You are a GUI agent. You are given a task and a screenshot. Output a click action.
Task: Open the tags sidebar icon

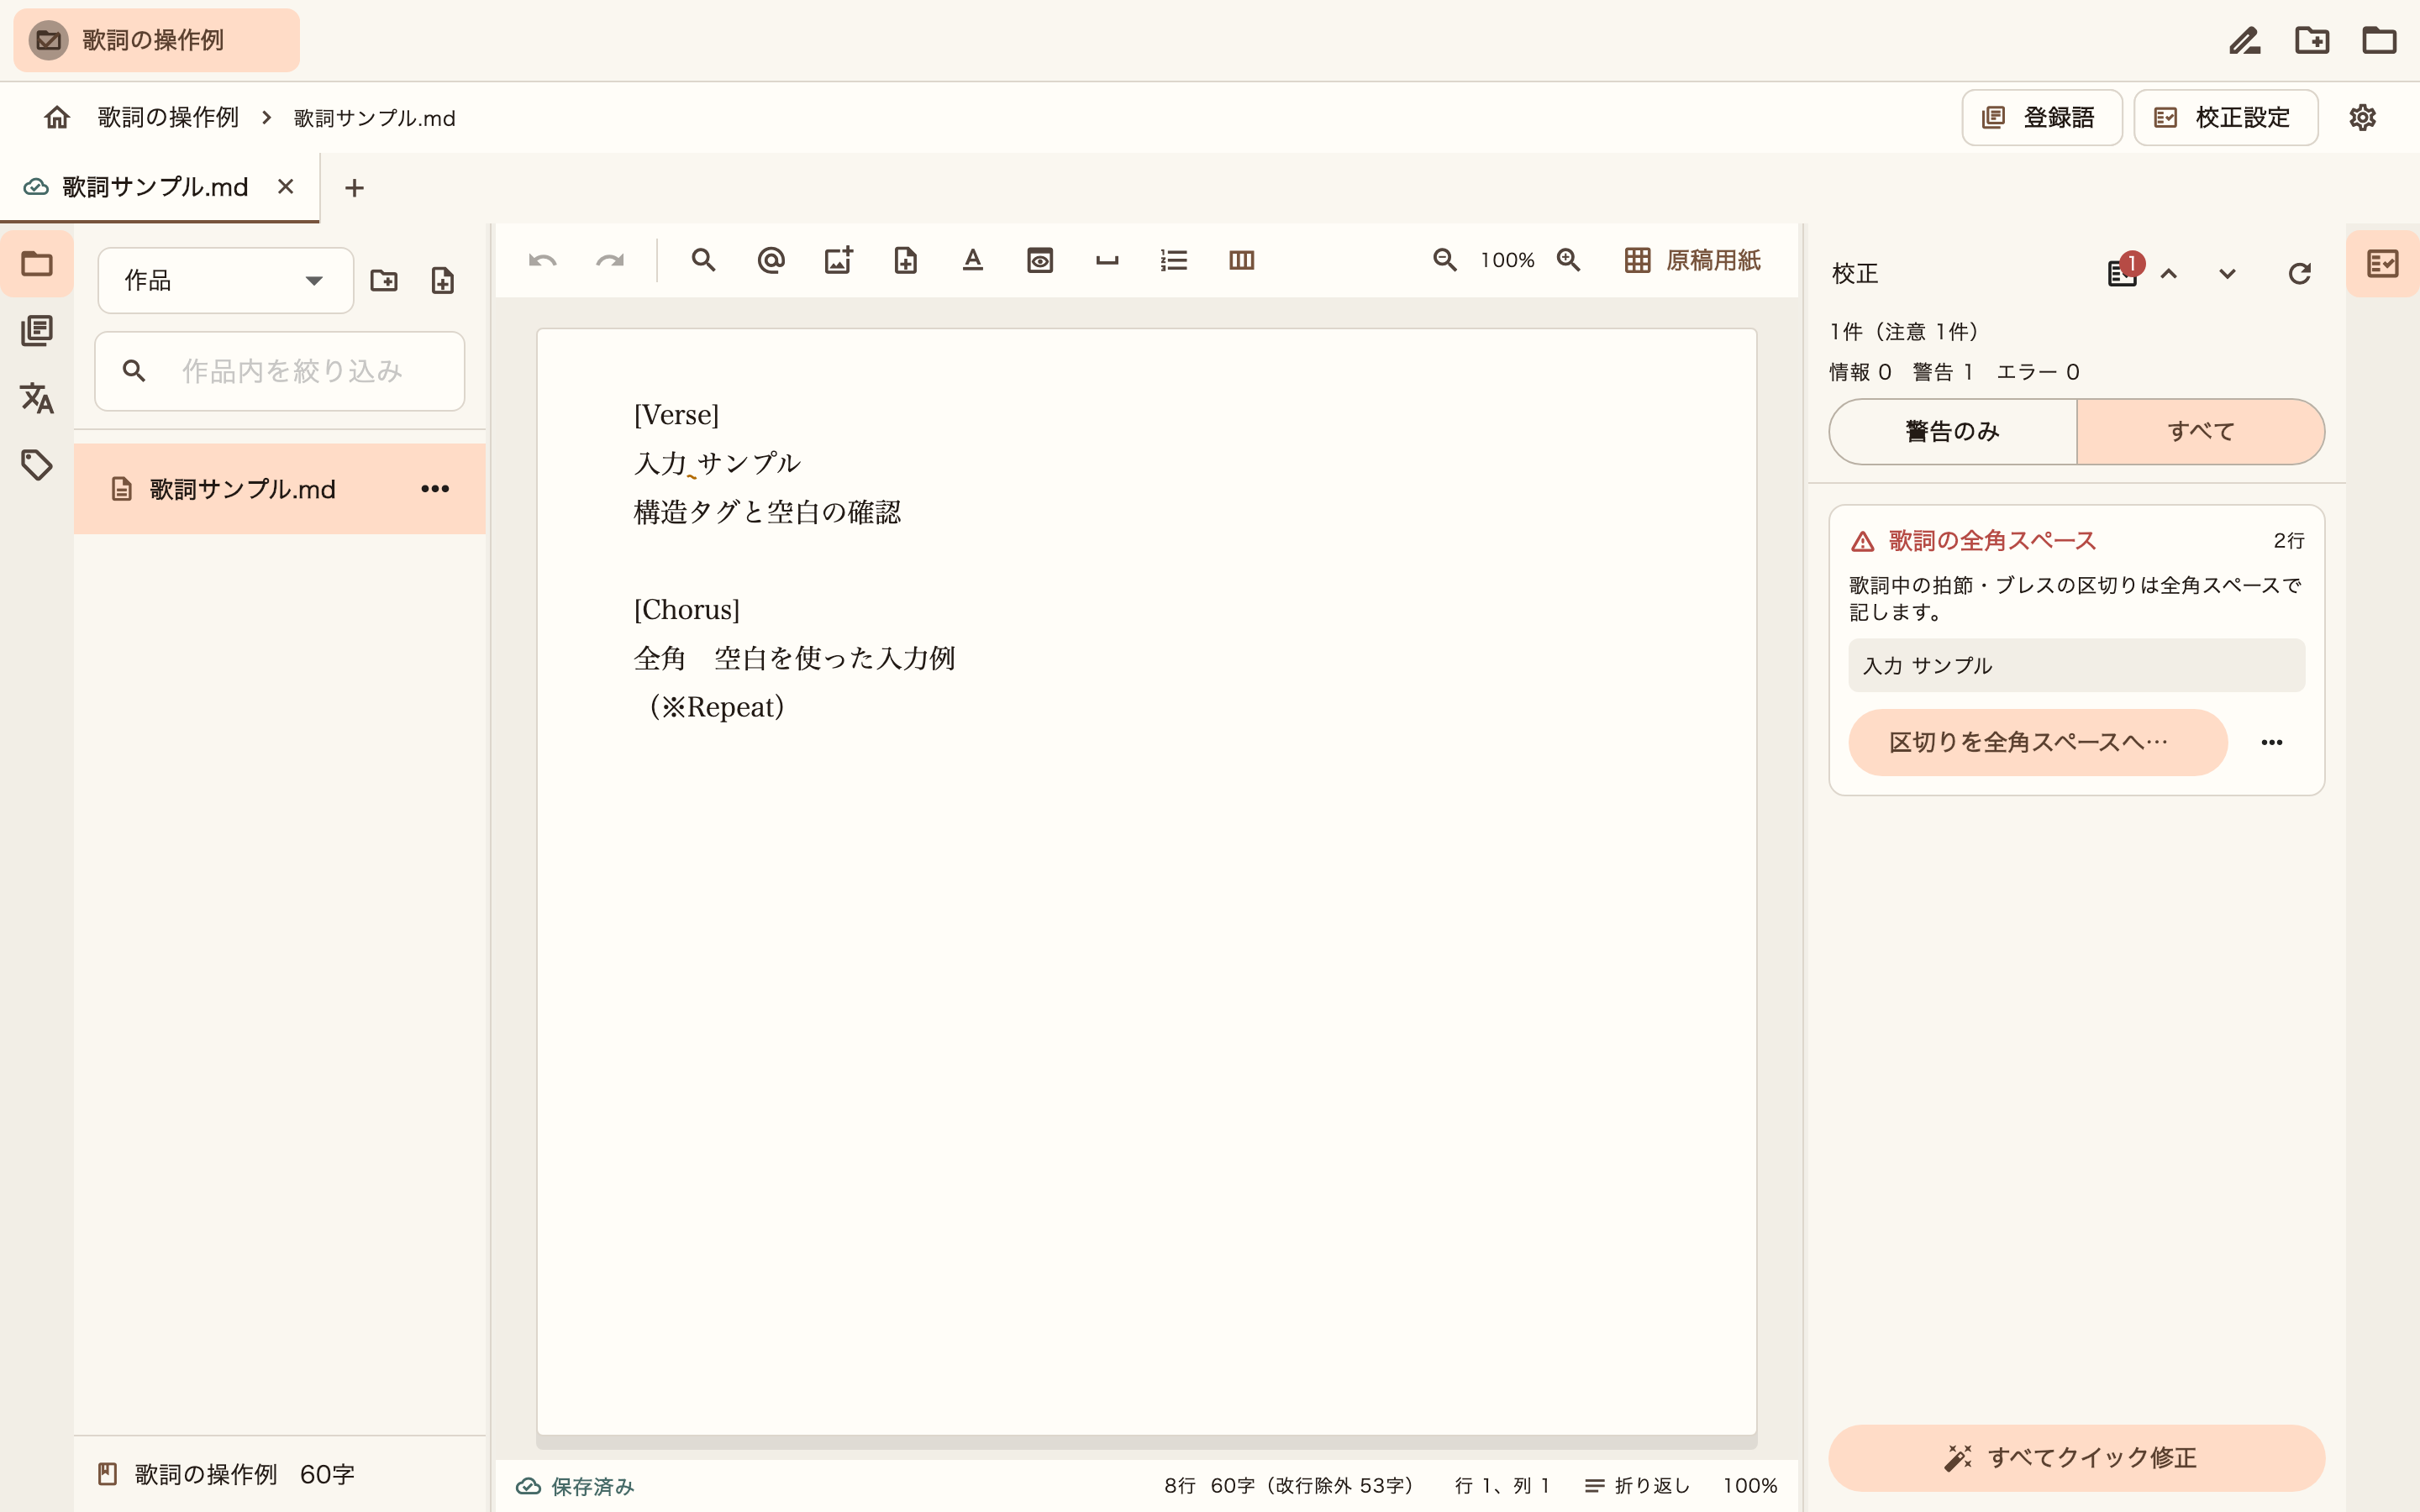(37, 465)
